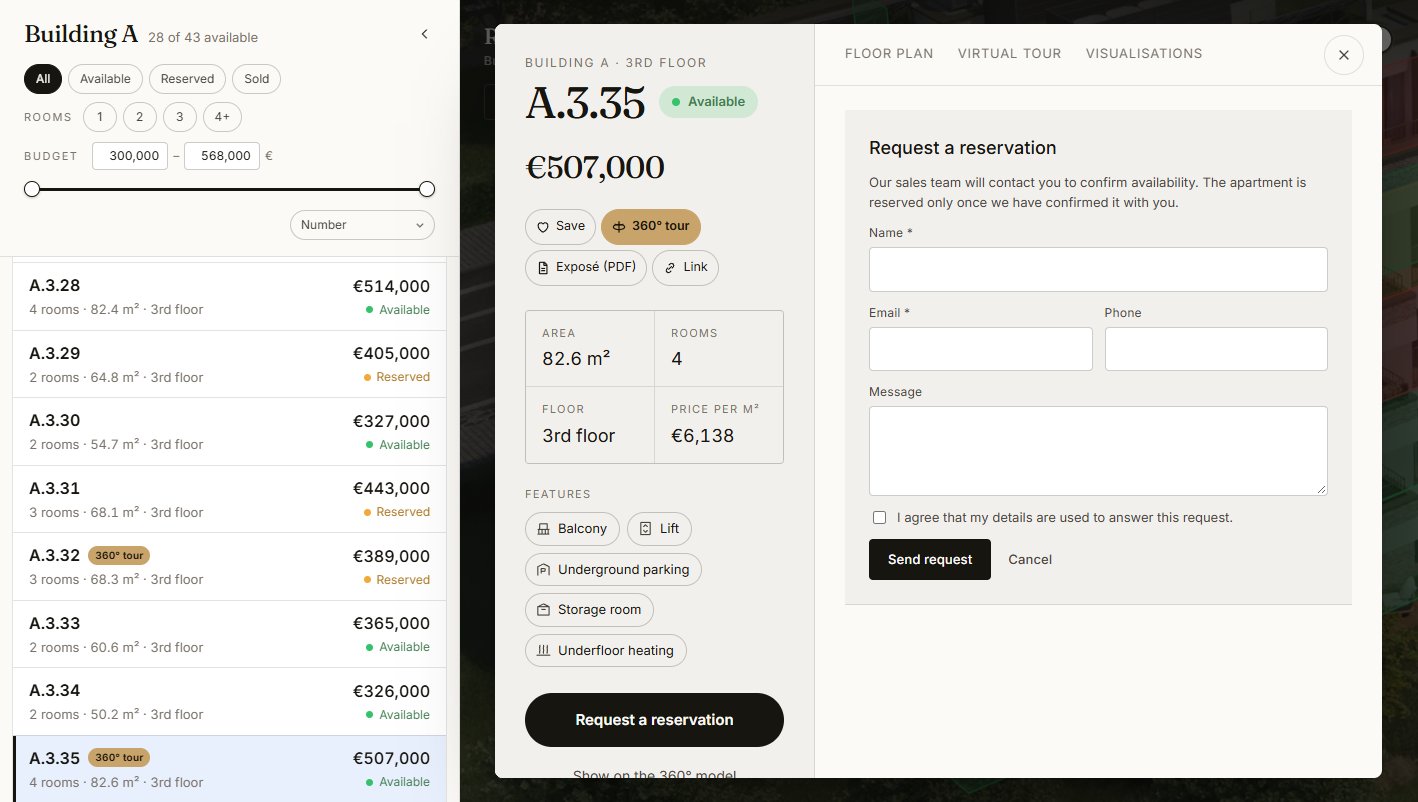Viewport: 1418px width, 802px height.
Task: Save apartment A.3.35 to favourites
Action: [x=560, y=226]
